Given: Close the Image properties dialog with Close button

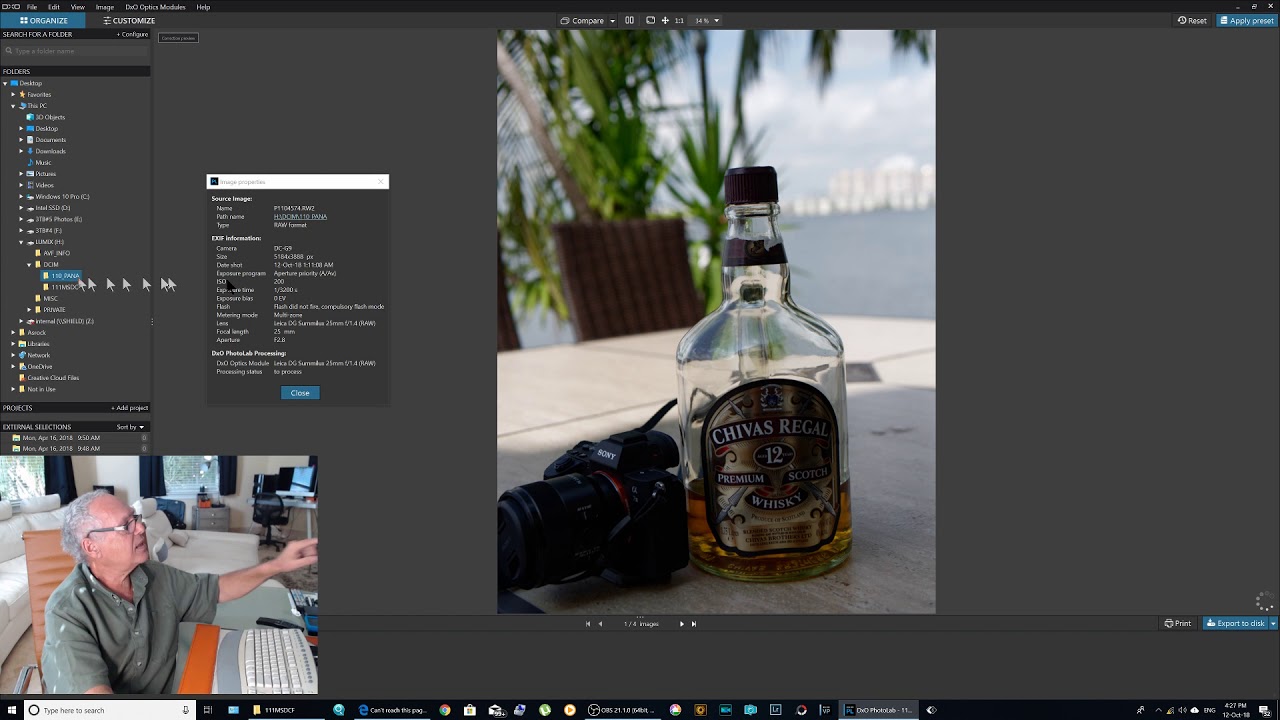Looking at the screenshot, I should [300, 393].
